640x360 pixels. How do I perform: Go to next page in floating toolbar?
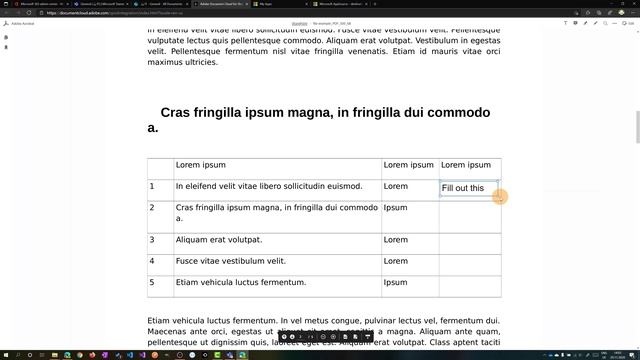292,337
